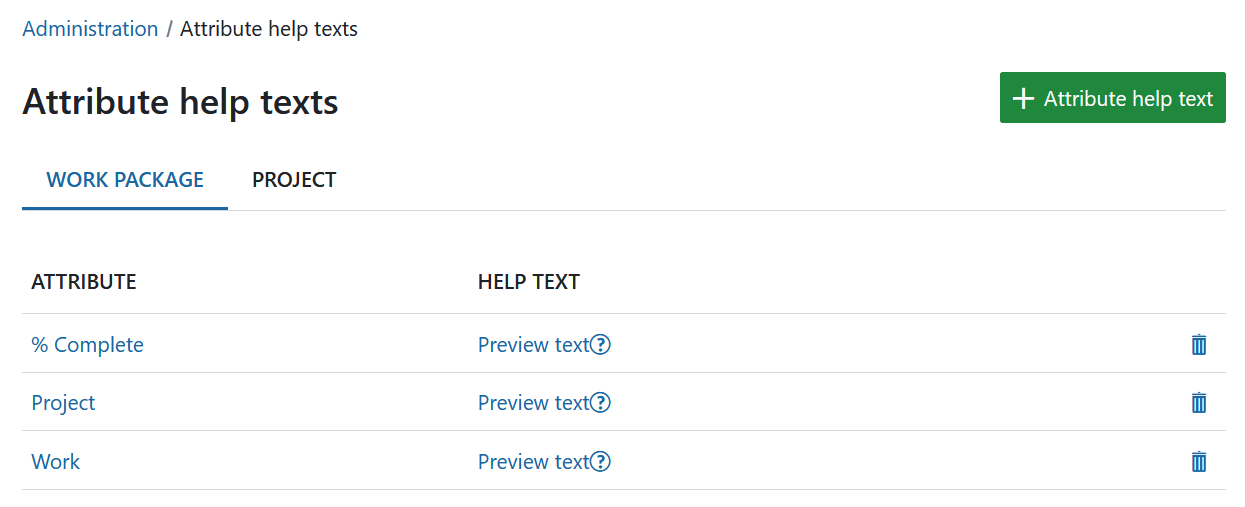The width and height of the screenshot is (1245, 507).
Task: Click trash icon in the Project row
Action: pos(1199,403)
